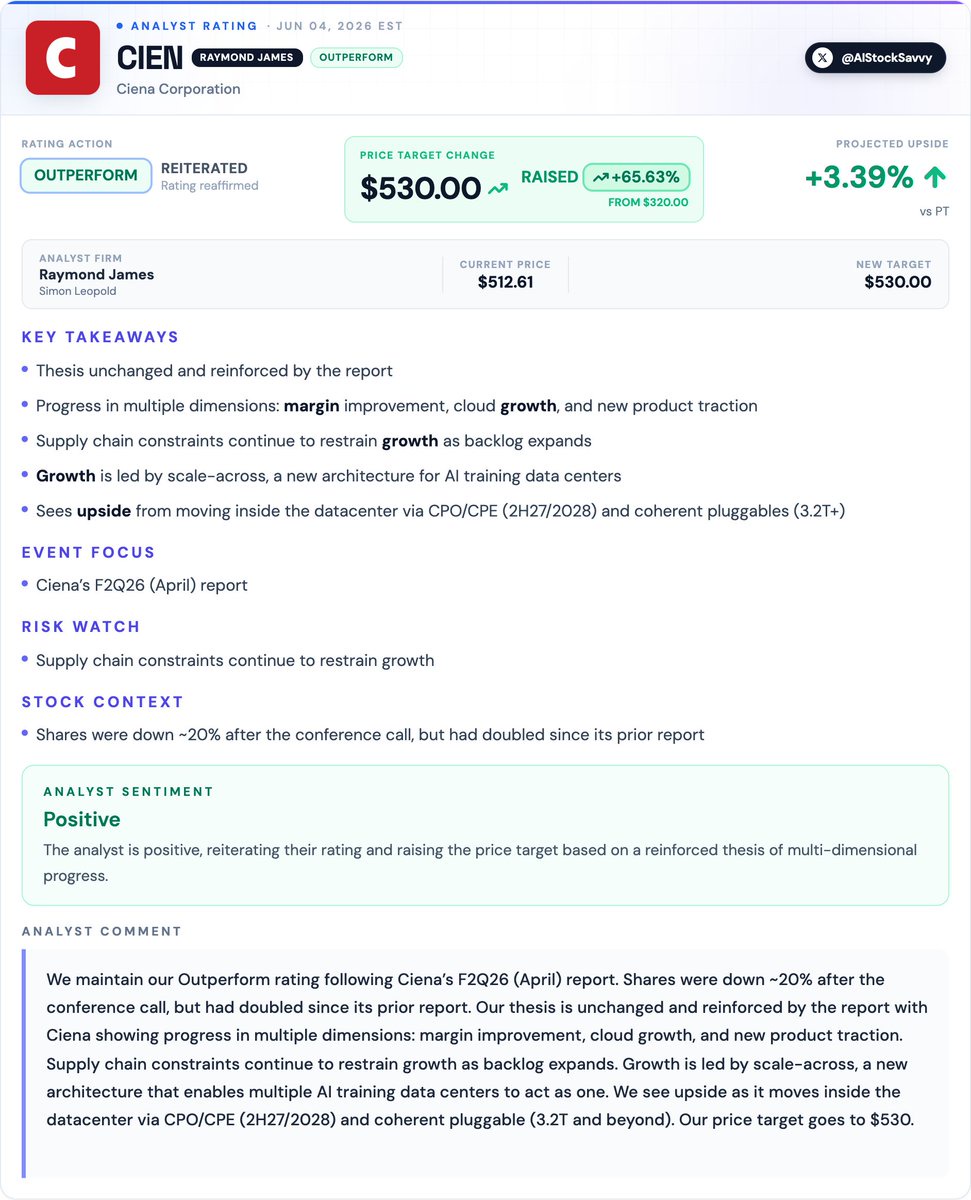Click the red Ciena C logo
The height and width of the screenshot is (1200, 971).
[62, 58]
